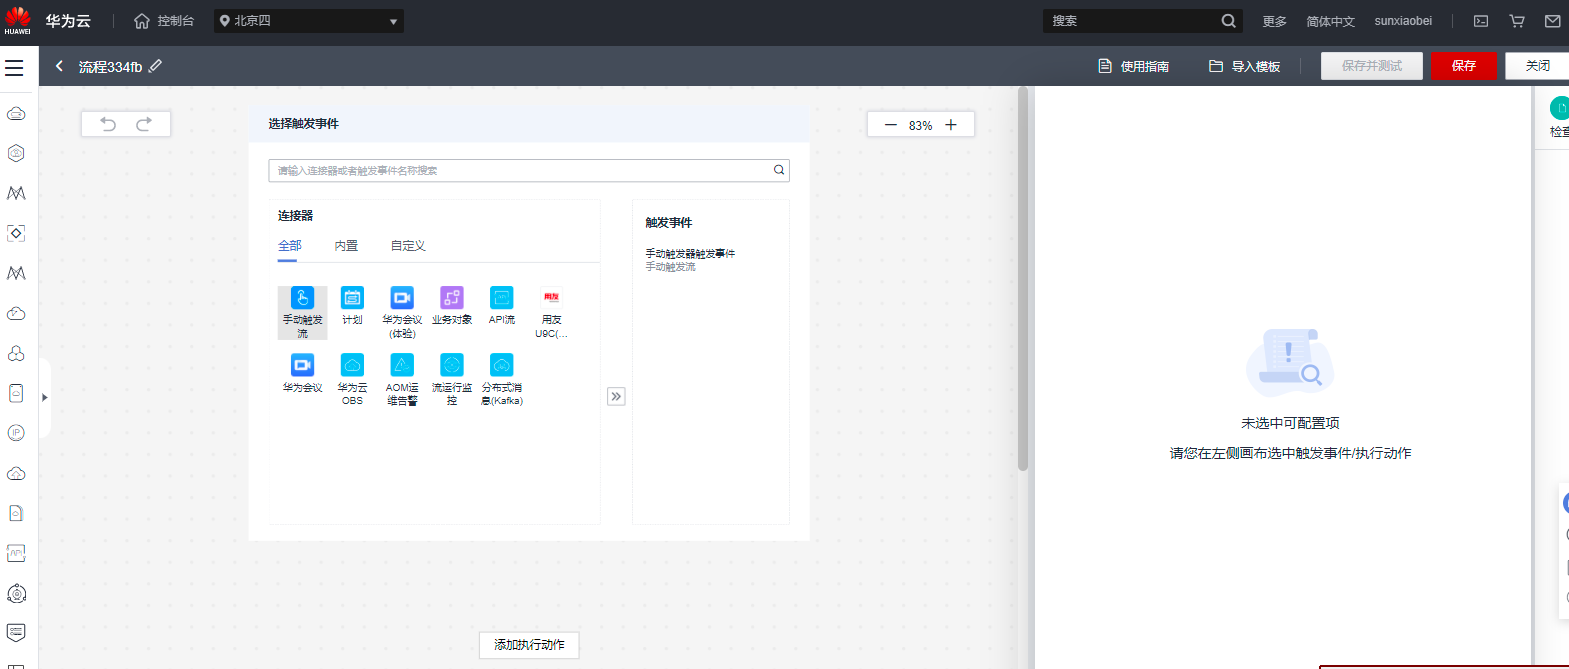Click the 83% zoom level value
This screenshot has height=669, width=1569.
[x=920, y=125]
